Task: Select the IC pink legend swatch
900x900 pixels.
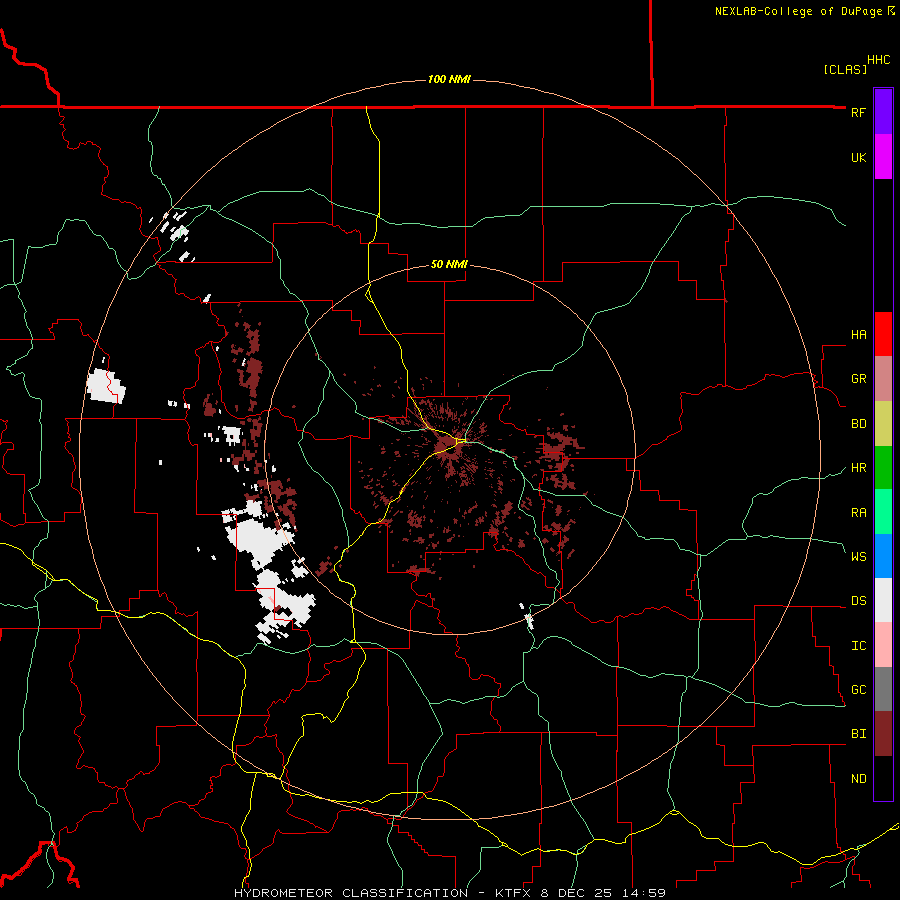Action: 883,645
